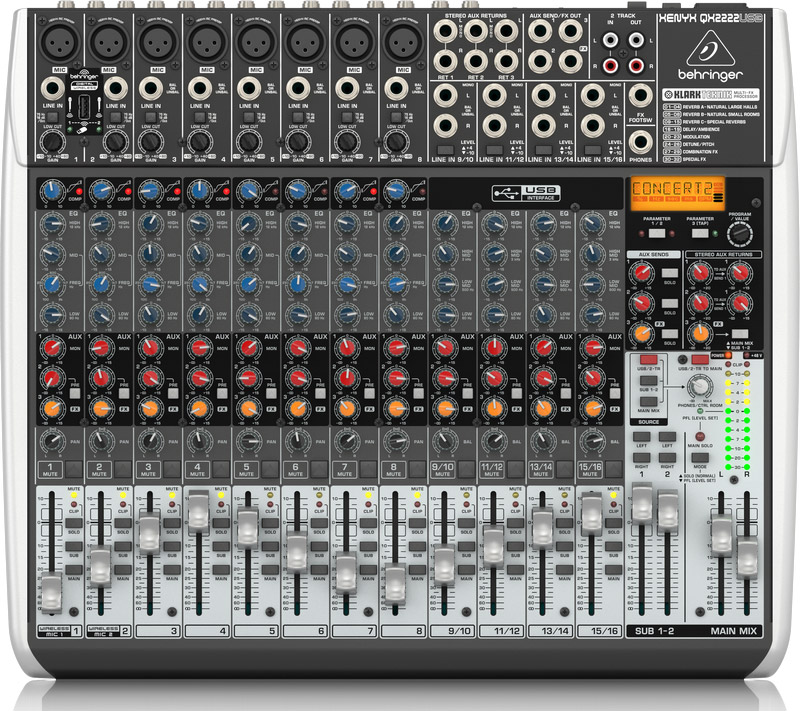This screenshot has width=800, height=711.
Task: Click the MAIN MIX right fader
Action: 747,557
